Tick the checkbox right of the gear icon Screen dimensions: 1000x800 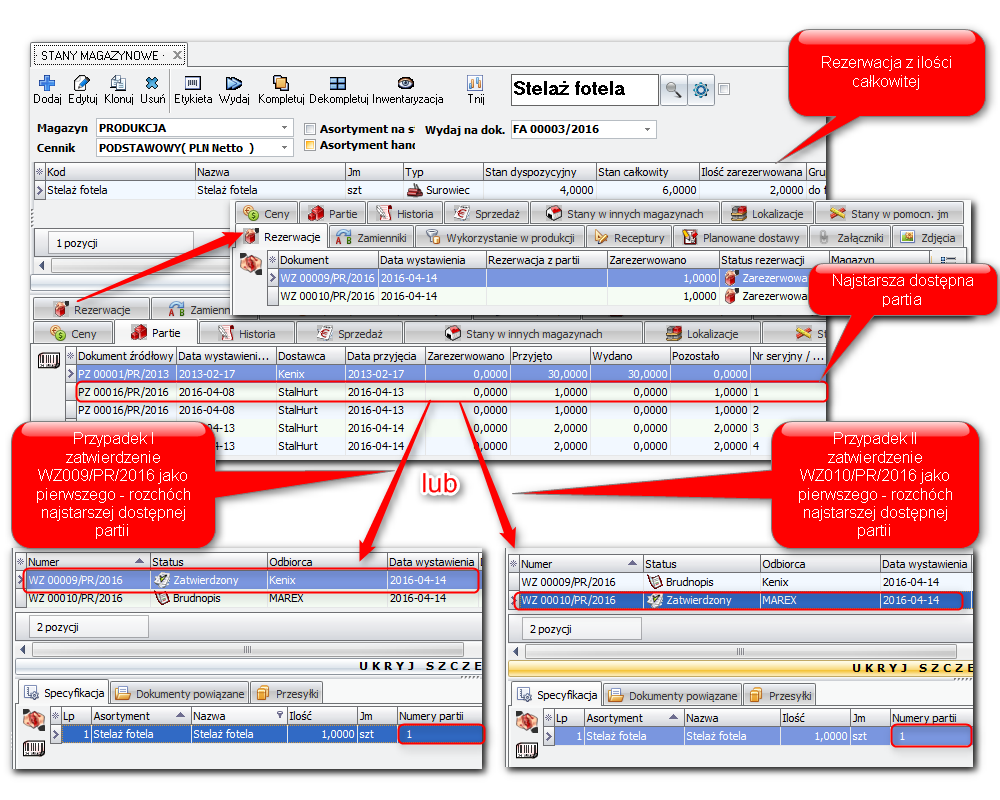[x=724, y=89]
